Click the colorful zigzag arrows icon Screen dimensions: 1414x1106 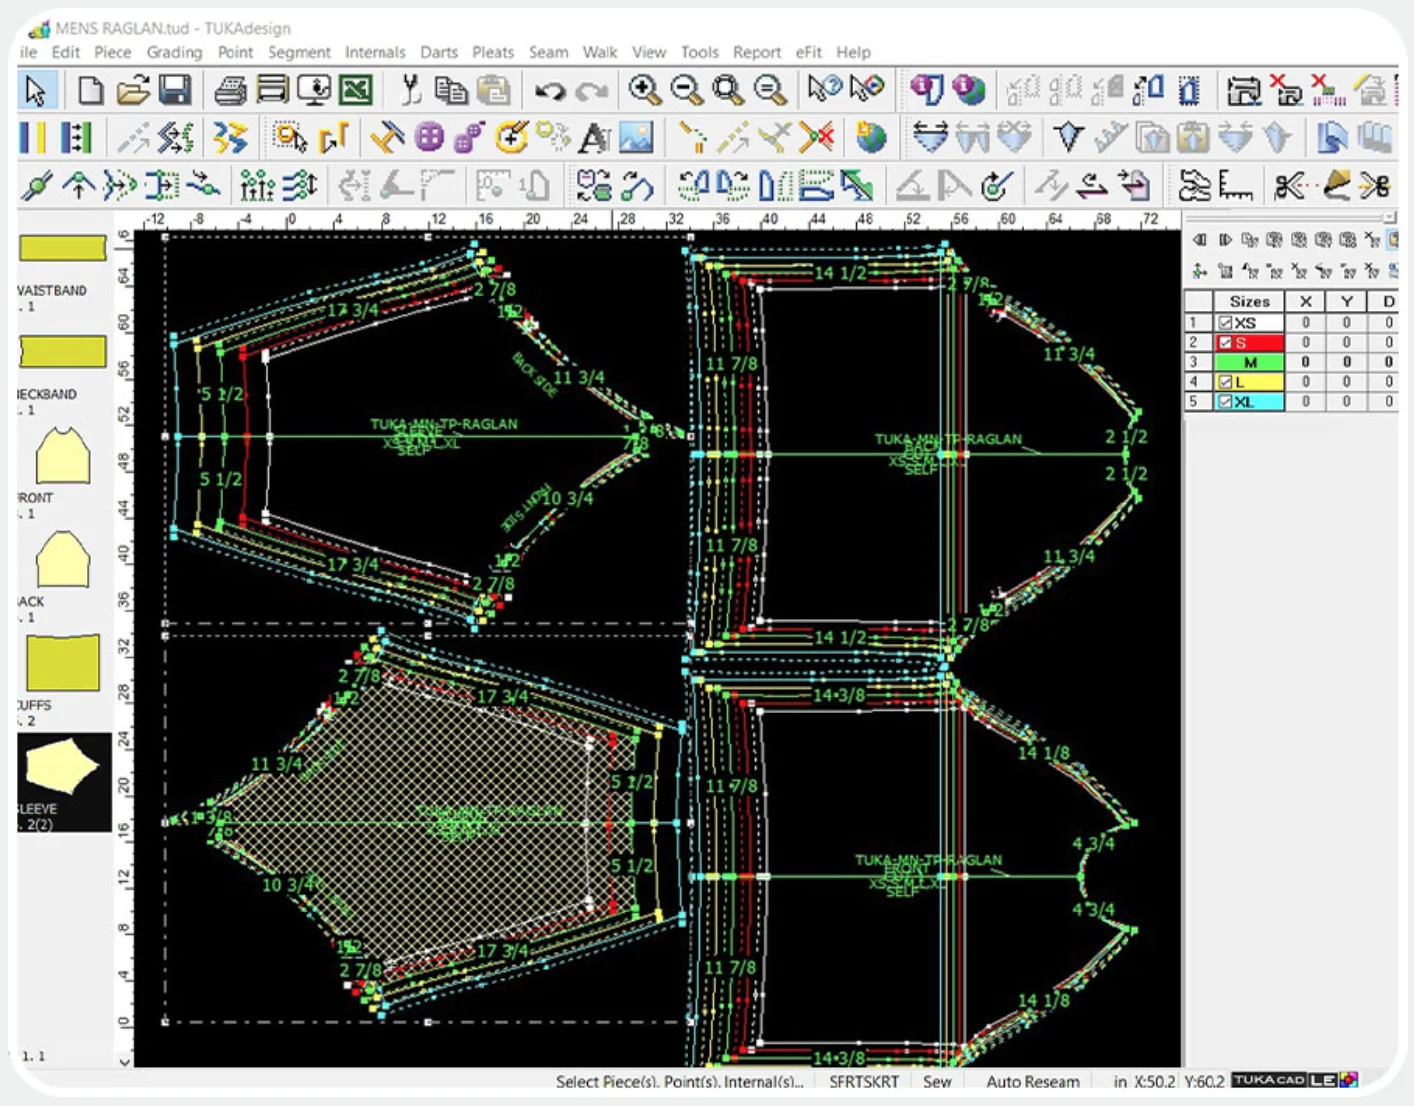(x=231, y=137)
